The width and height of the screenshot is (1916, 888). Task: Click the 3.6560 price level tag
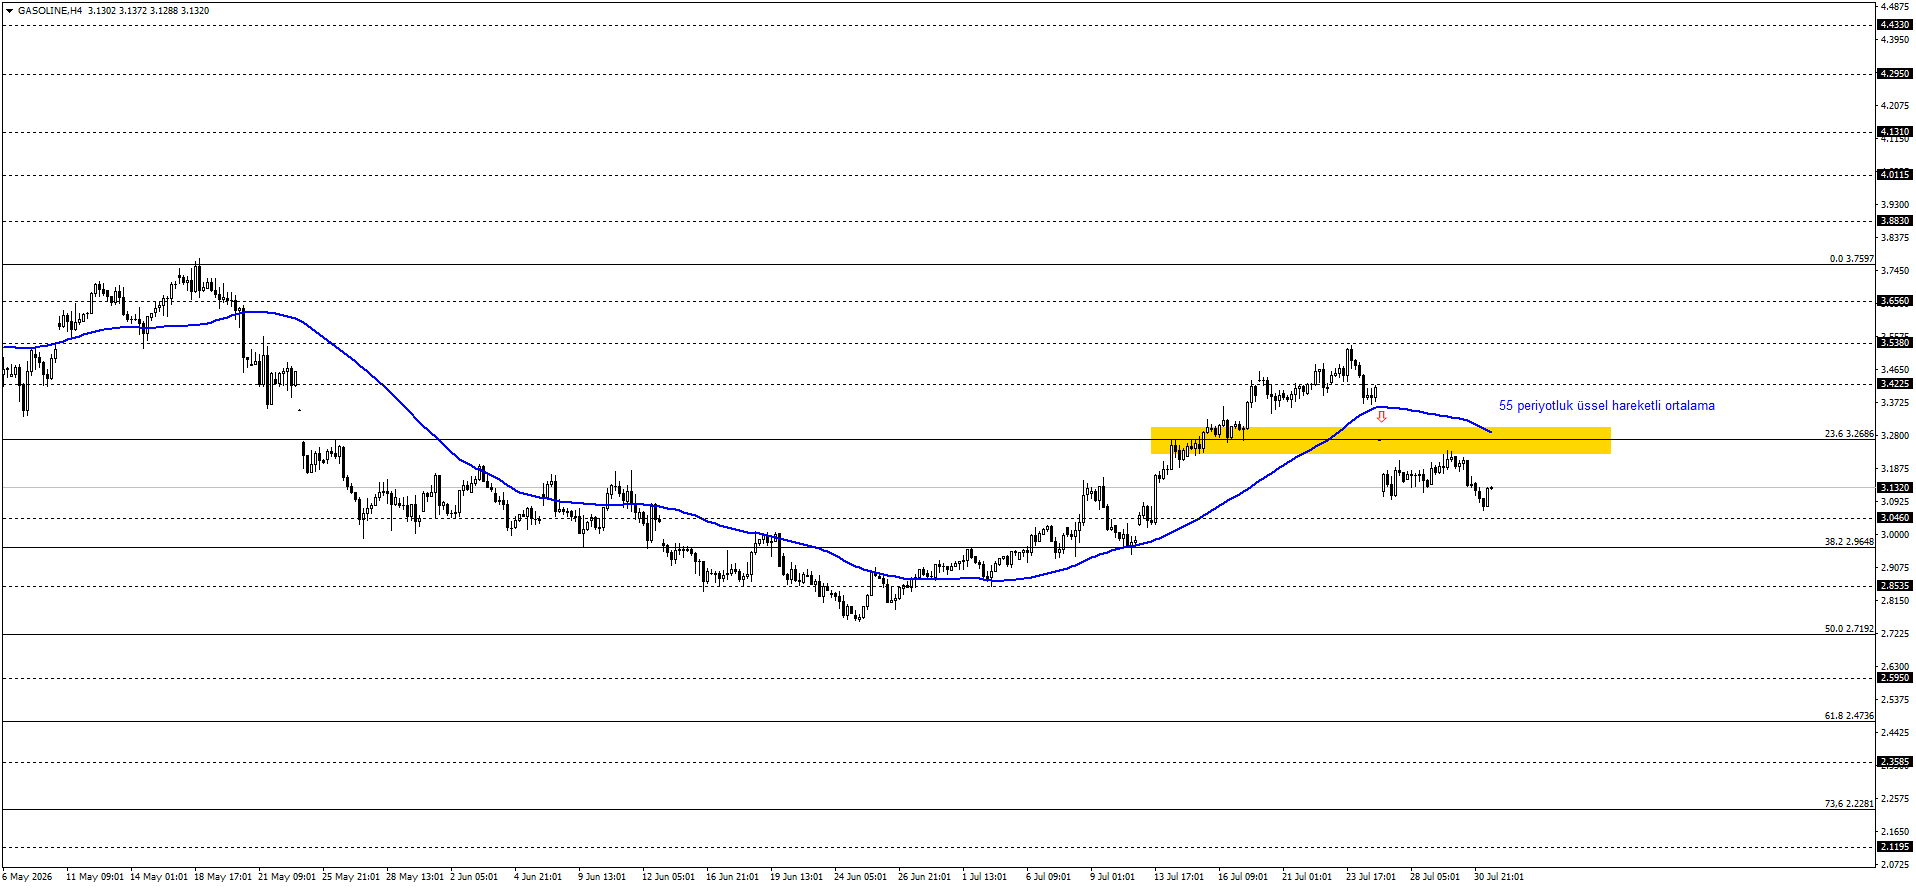(1895, 301)
